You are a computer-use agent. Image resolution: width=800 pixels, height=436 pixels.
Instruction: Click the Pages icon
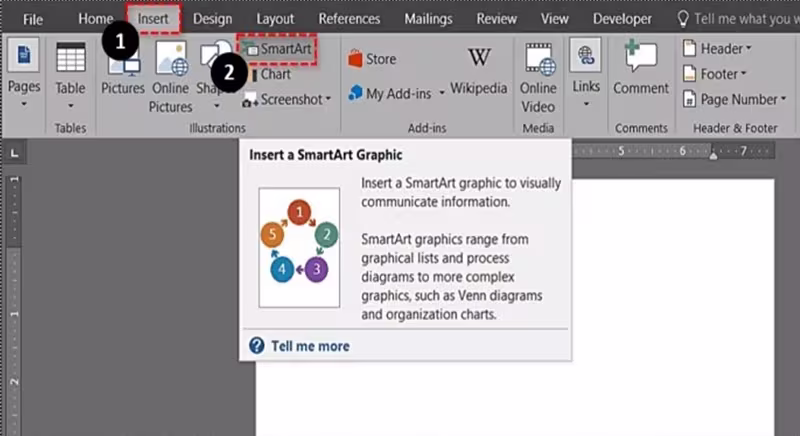(x=23, y=55)
